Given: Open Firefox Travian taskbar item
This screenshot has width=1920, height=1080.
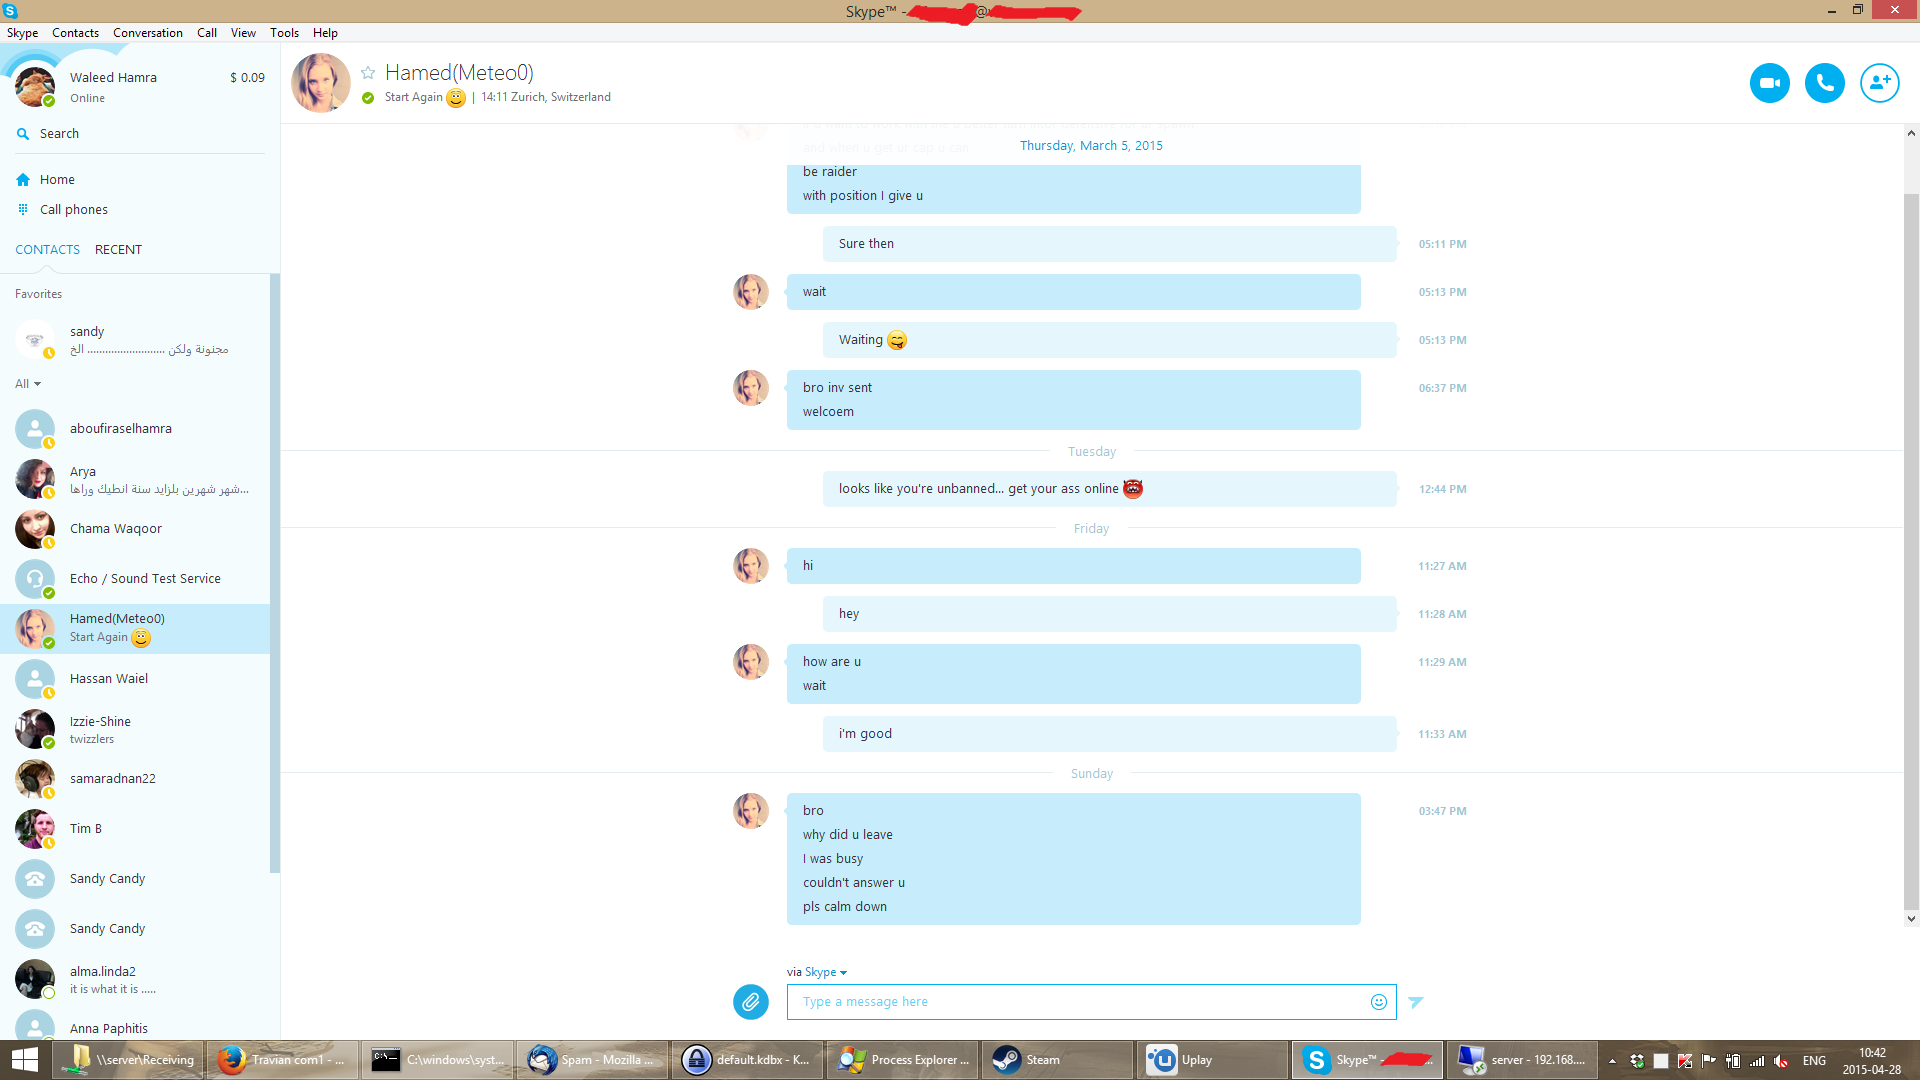Looking at the screenshot, I should click(x=282, y=1060).
